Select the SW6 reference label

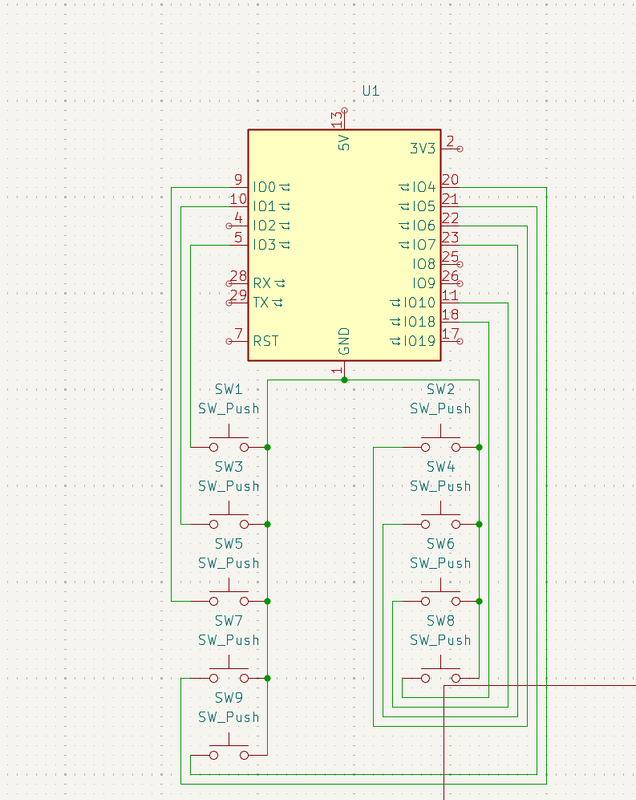click(x=441, y=544)
